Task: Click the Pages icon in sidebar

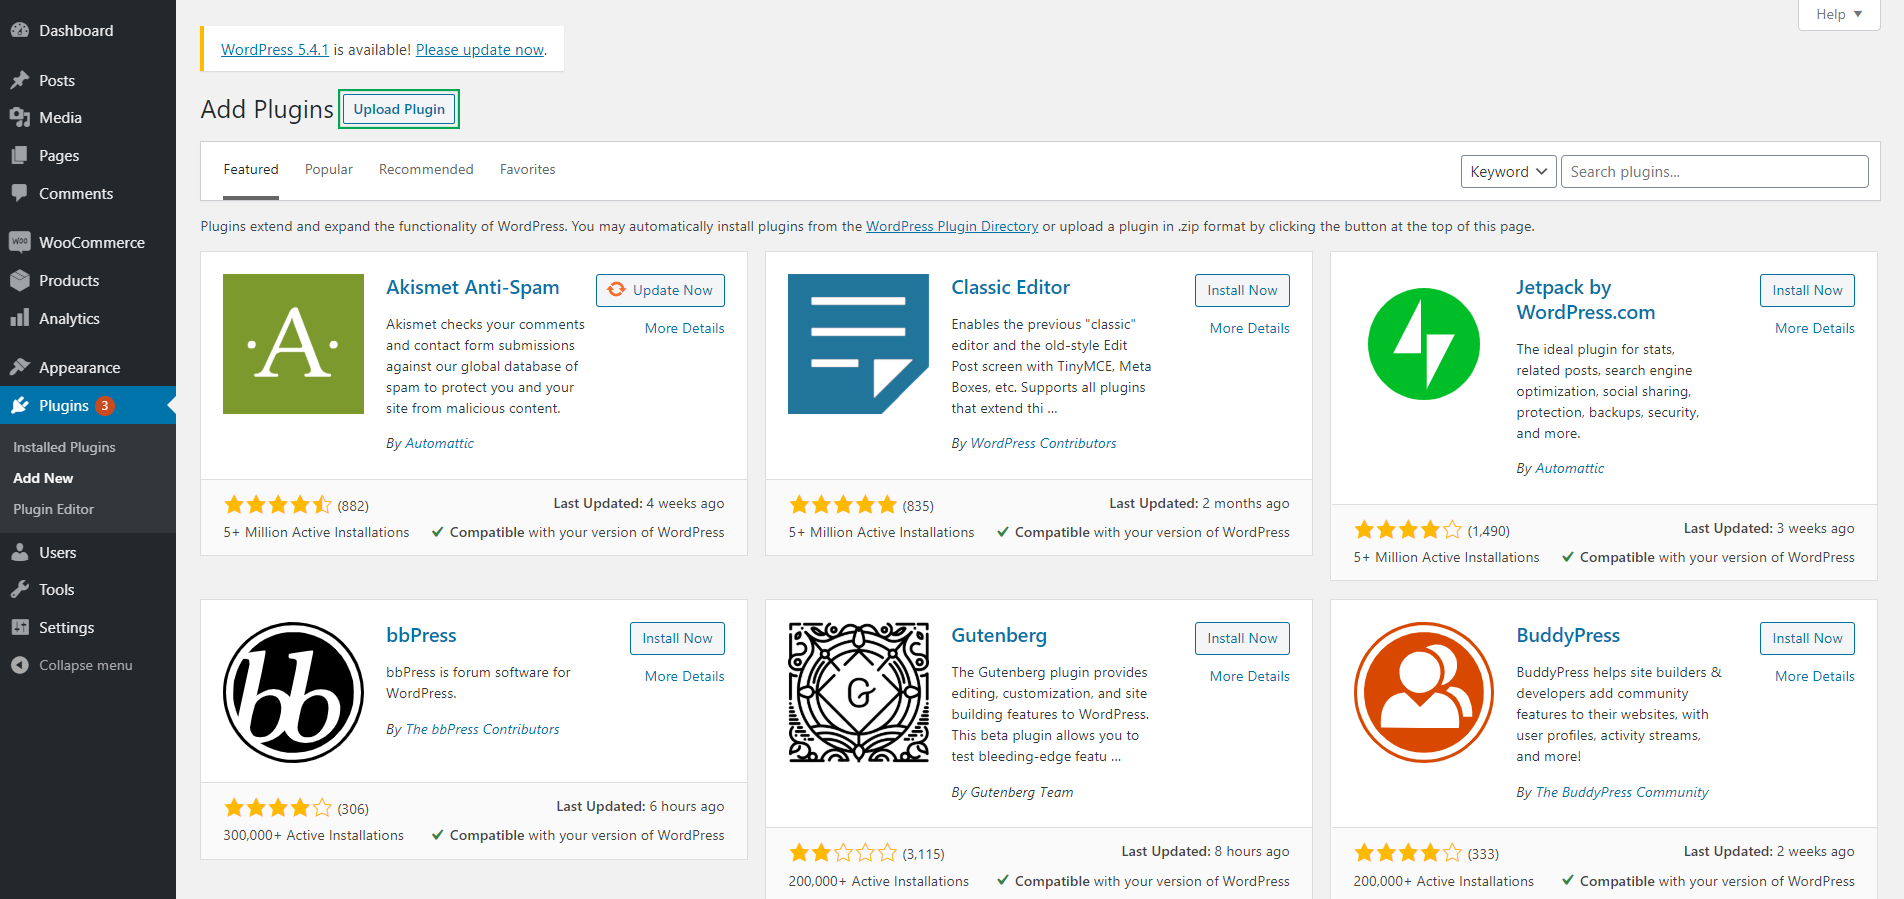Action: (x=20, y=155)
